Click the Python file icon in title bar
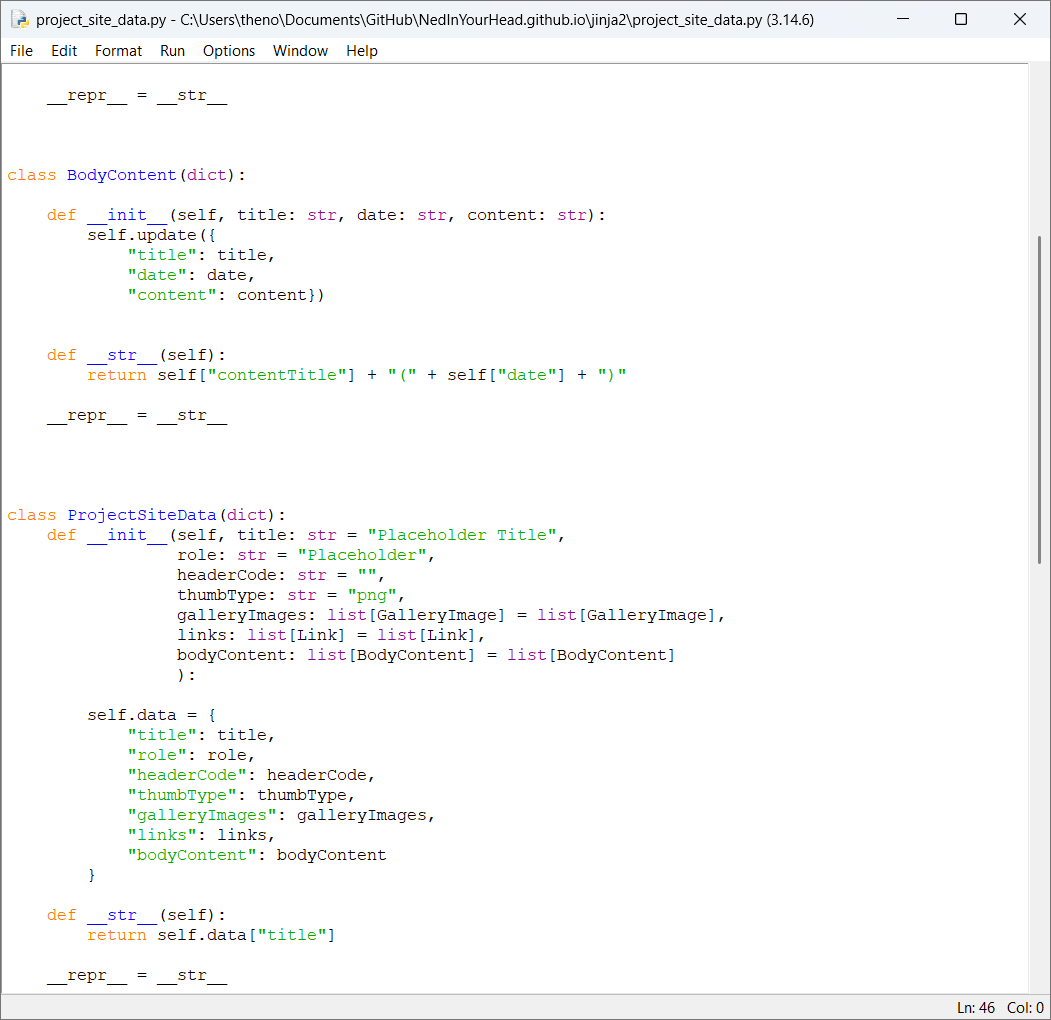 [x=21, y=19]
